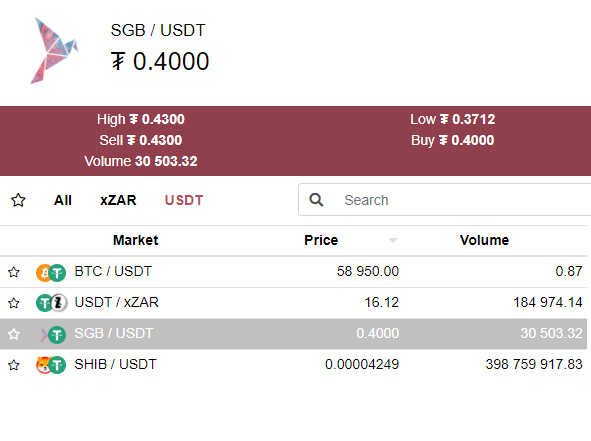This screenshot has width=591, height=441.
Task: Open the BTC / USDT market
Action: pyautogui.click(x=294, y=272)
